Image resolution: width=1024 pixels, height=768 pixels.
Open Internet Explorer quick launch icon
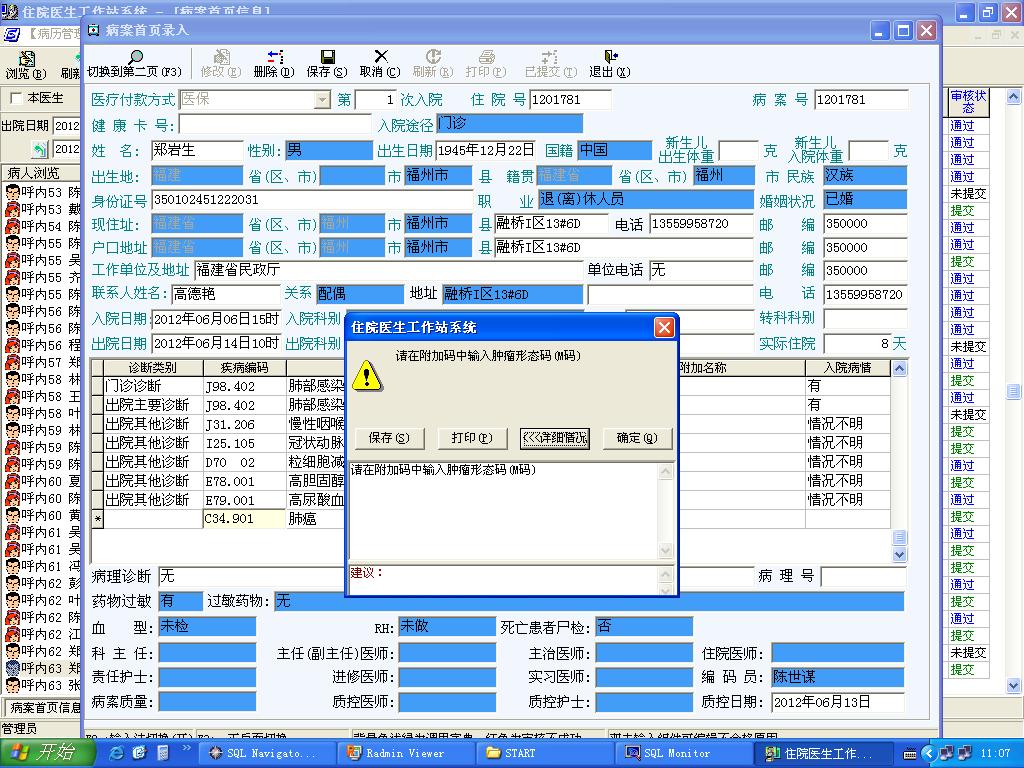point(116,753)
